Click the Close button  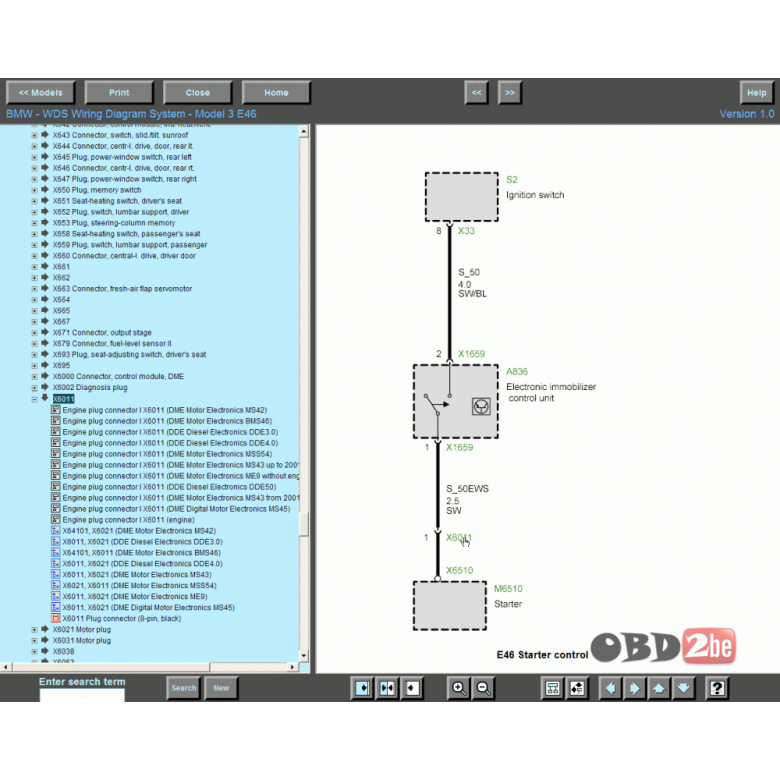coord(197,93)
